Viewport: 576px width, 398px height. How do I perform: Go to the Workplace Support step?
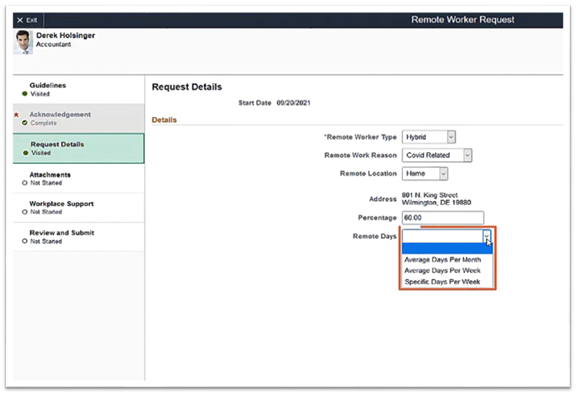coord(78,208)
